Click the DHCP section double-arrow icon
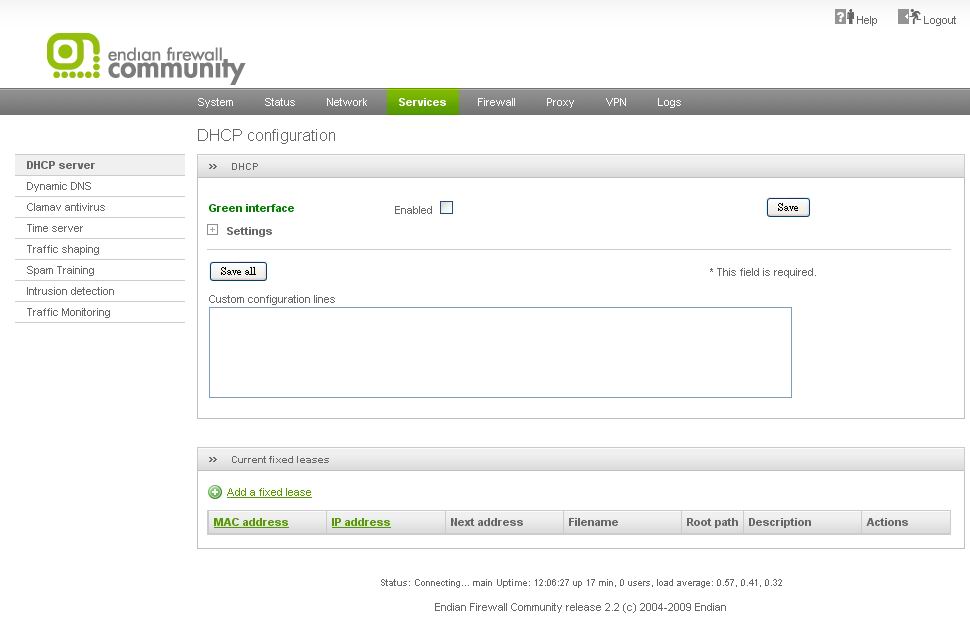Viewport: 970px width, 631px height. [x=213, y=166]
